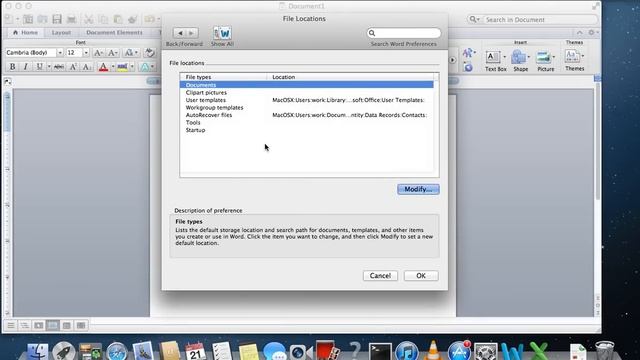
Task: Select the Documents file type row
Action: tap(307, 85)
